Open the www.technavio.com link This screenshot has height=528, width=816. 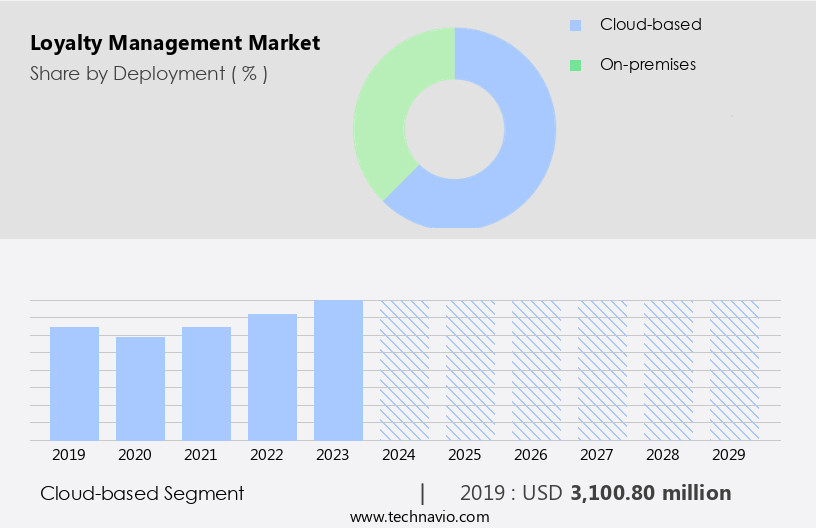point(420,517)
